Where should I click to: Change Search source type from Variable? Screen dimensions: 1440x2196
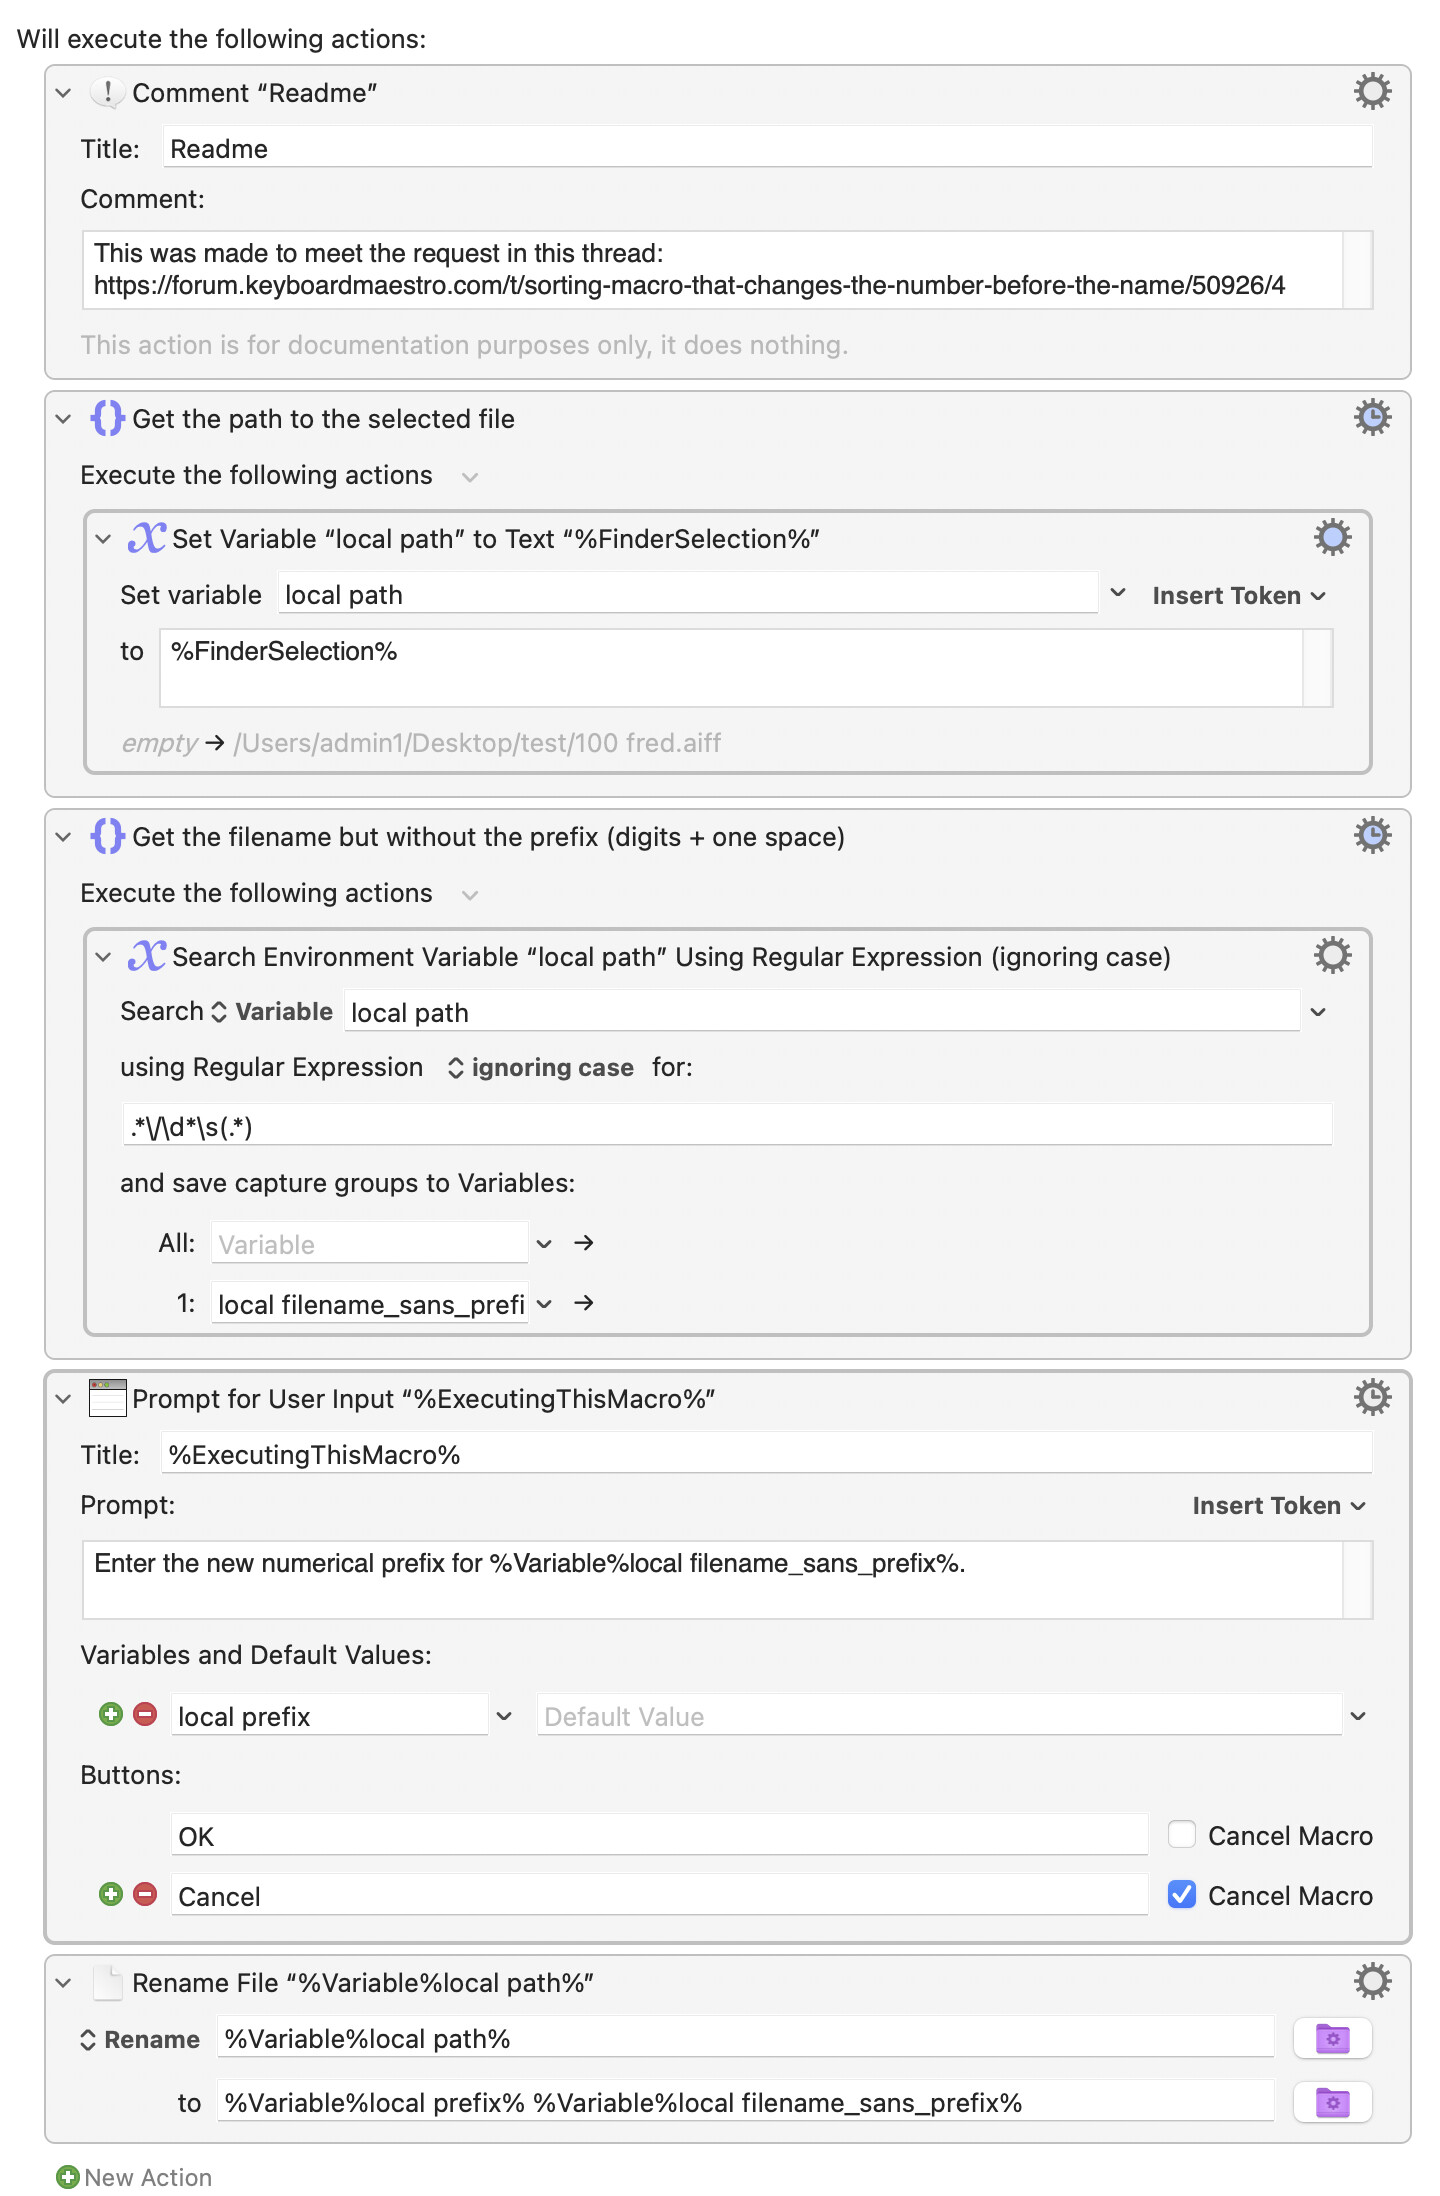[271, 1012]
